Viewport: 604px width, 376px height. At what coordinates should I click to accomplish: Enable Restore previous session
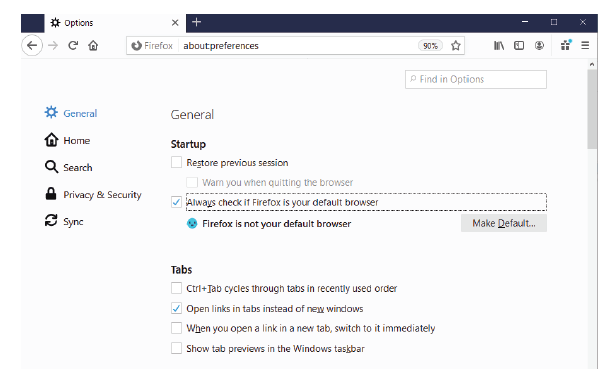(176, 162)
